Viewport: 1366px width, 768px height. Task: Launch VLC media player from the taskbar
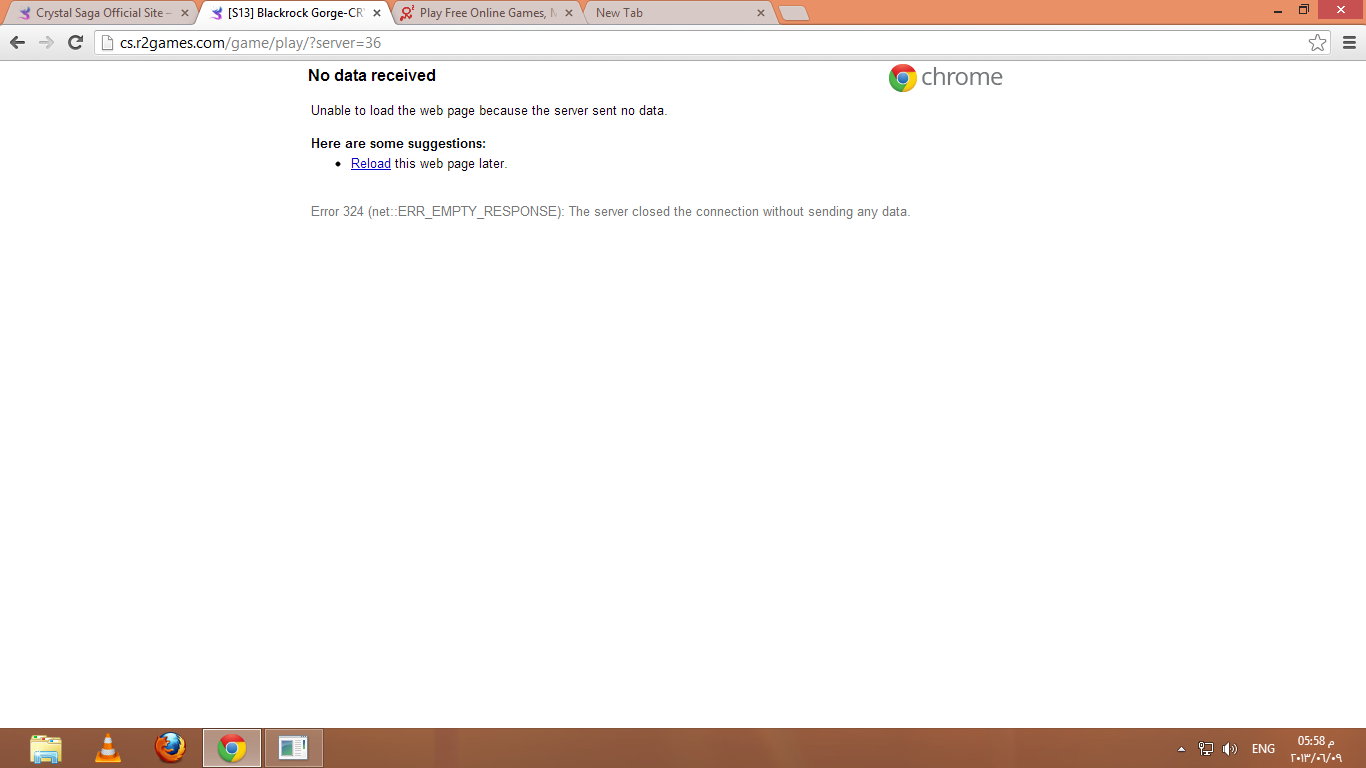tap(108, 748)
